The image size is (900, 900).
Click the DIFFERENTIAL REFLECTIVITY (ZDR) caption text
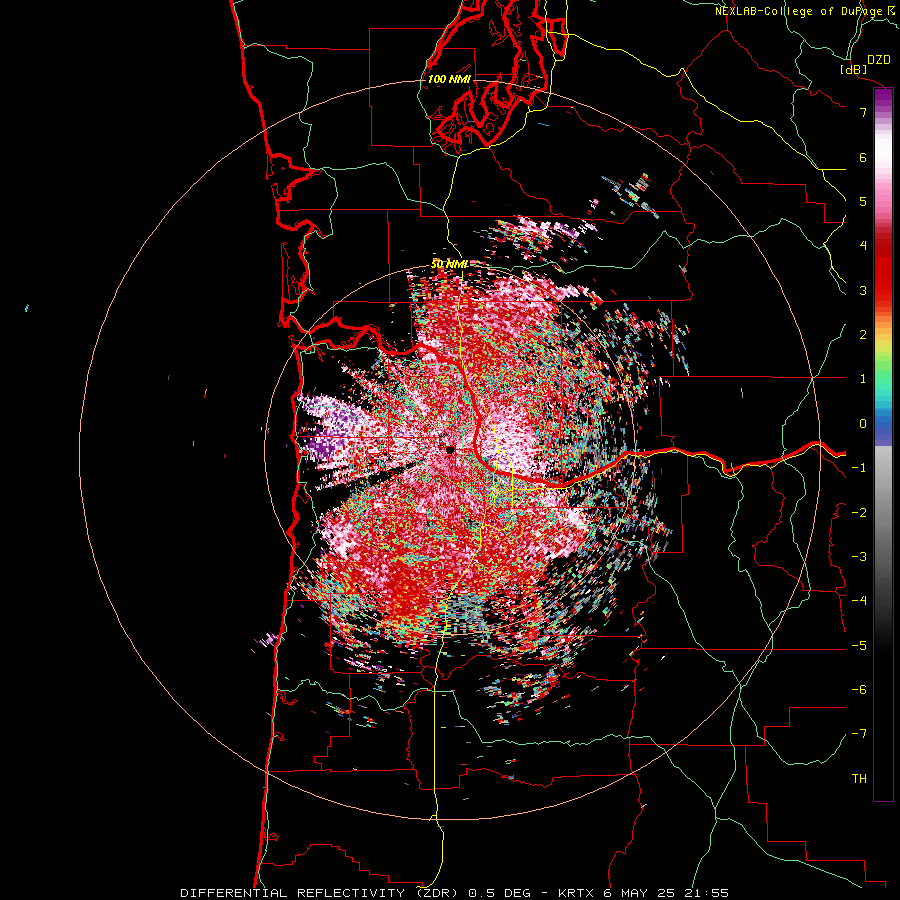coord(322,893)
